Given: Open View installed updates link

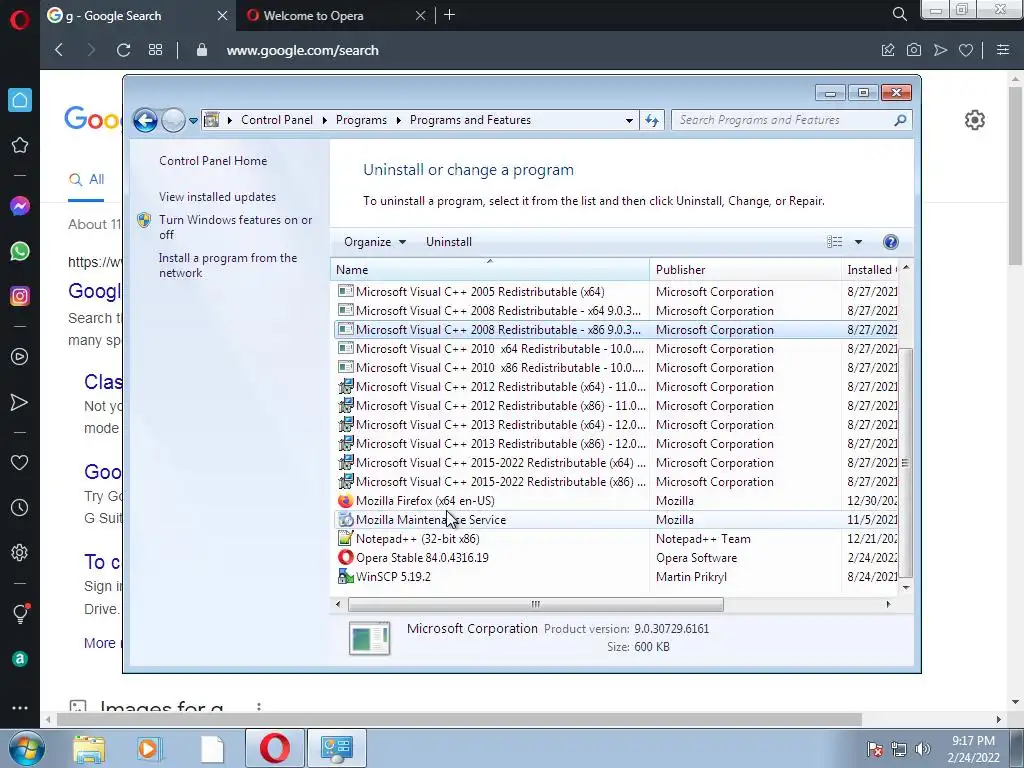Looking at the screenshot, I should pos(217,197).
